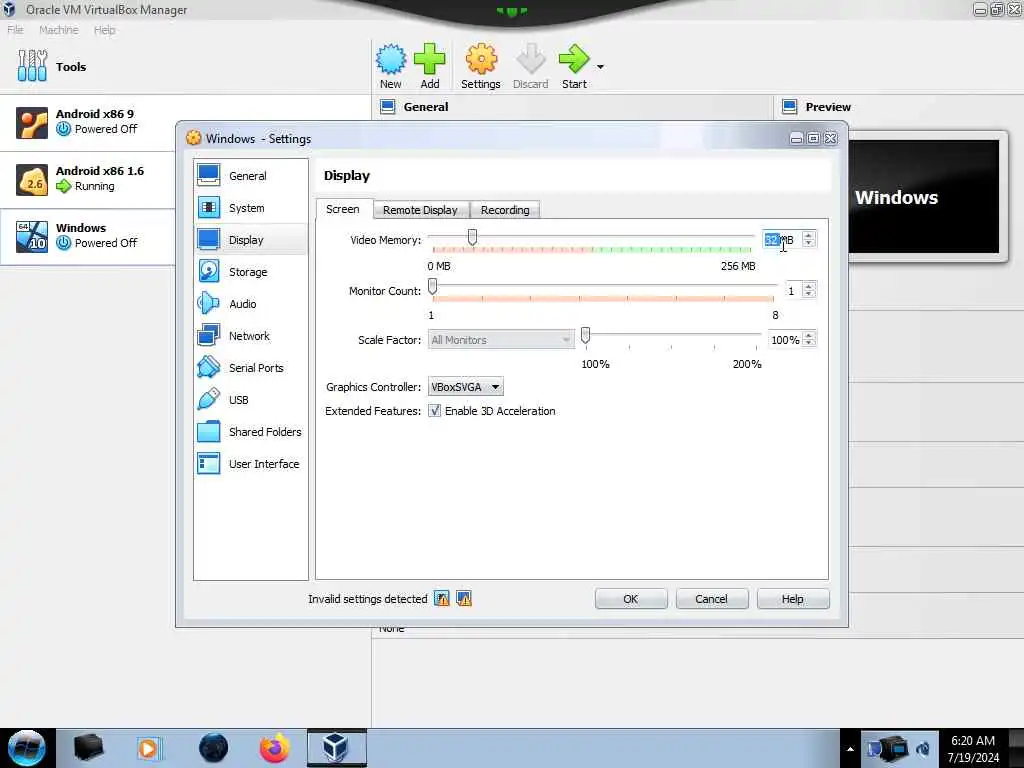This screenshot has width=1024, height=768.
Task: Switch to the Remote Display tab
Action: click(x=421, y=210)
